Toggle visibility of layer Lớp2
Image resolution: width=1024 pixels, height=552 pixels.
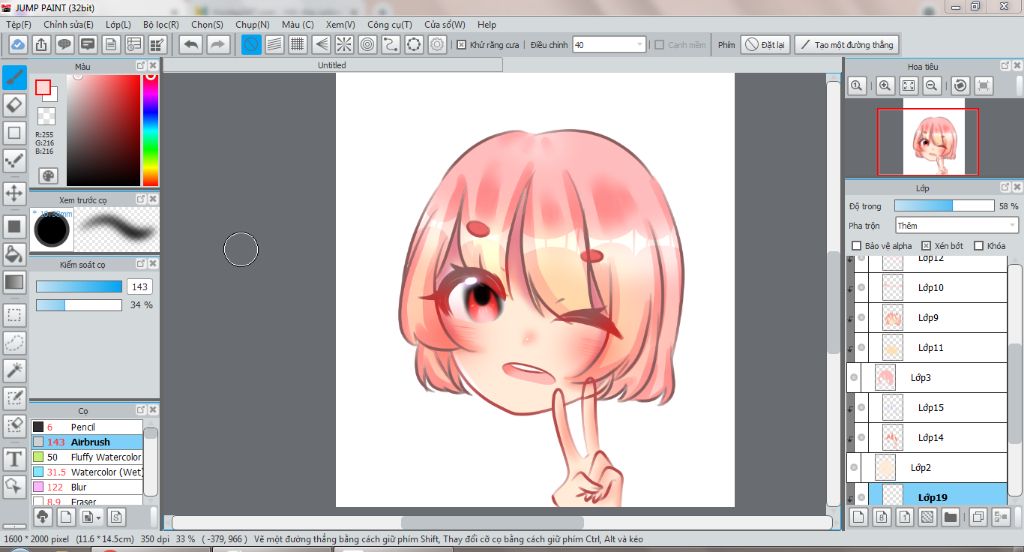click(854, 468)
